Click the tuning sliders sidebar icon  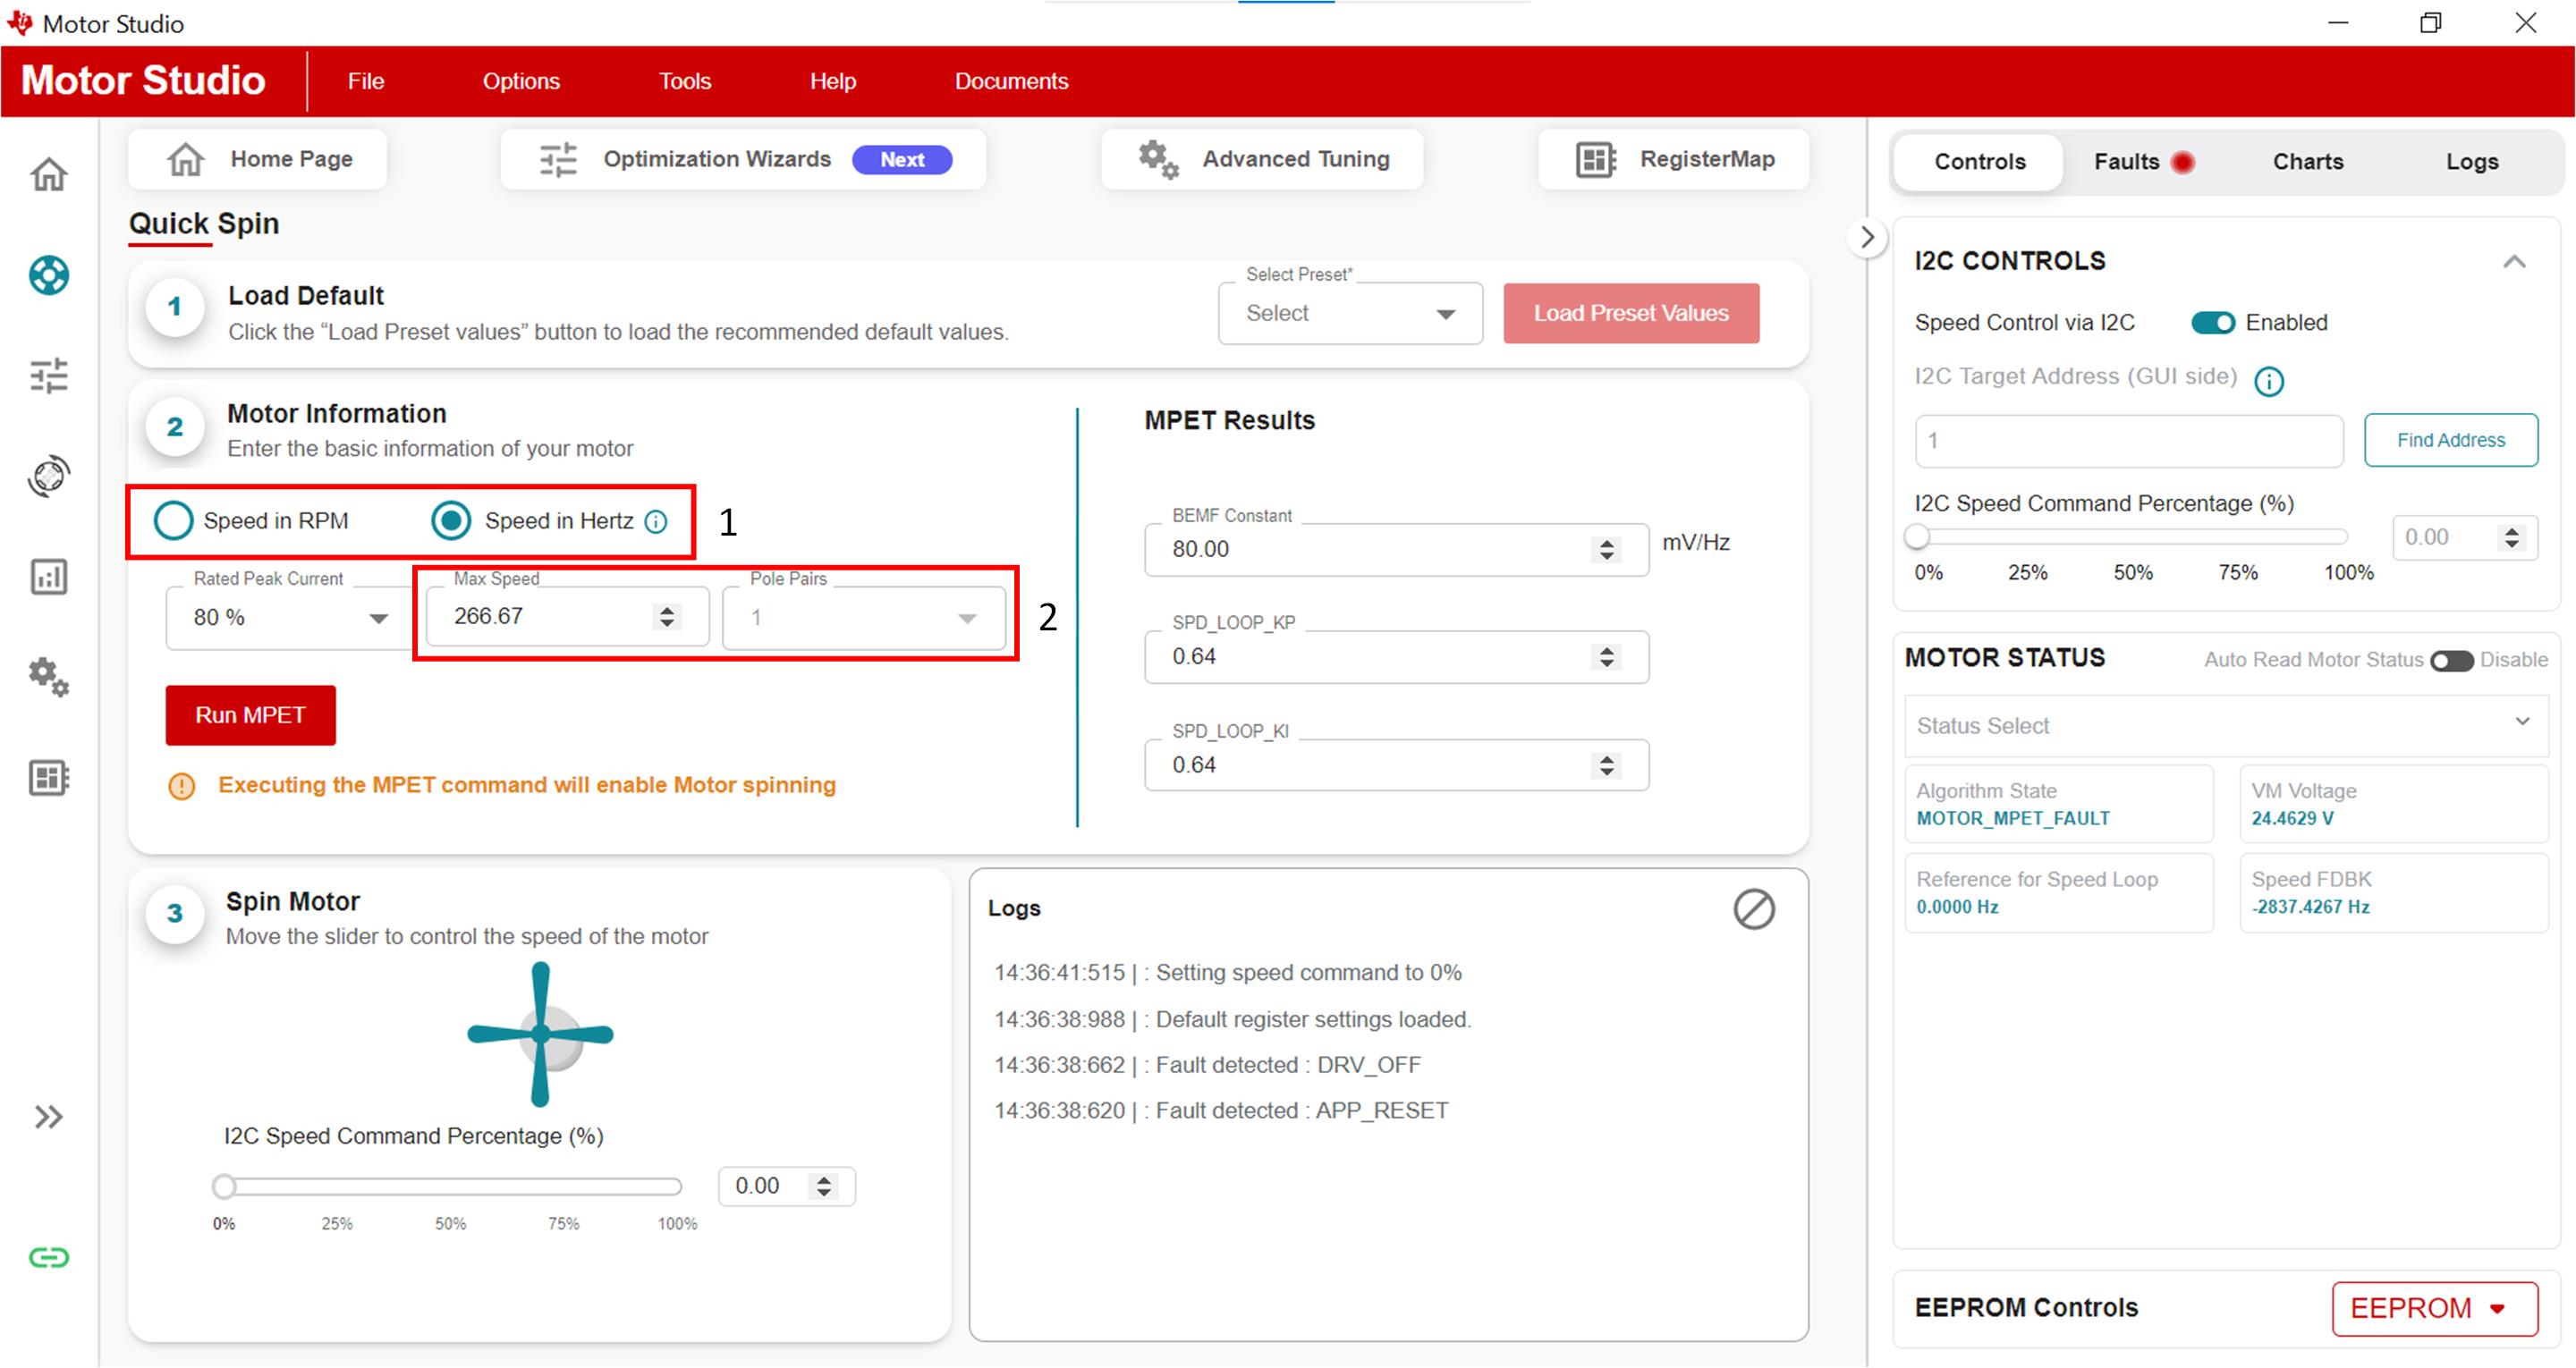[x=48, y=376]
